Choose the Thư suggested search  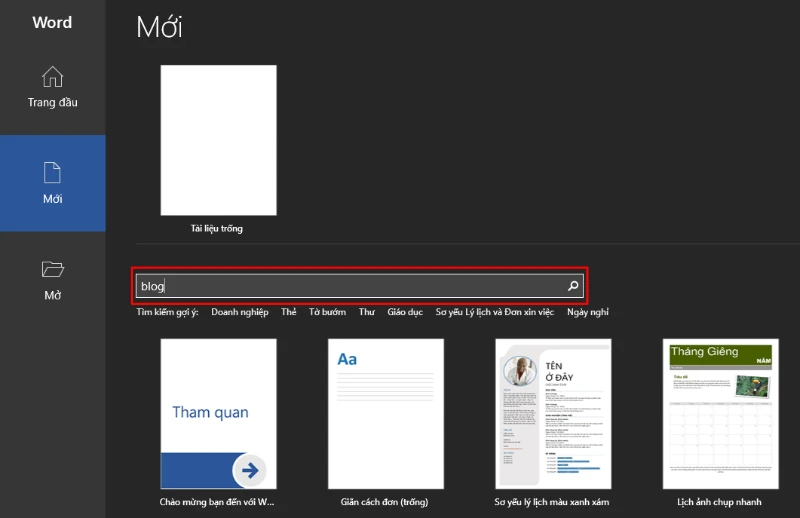(x=366, y=312)
